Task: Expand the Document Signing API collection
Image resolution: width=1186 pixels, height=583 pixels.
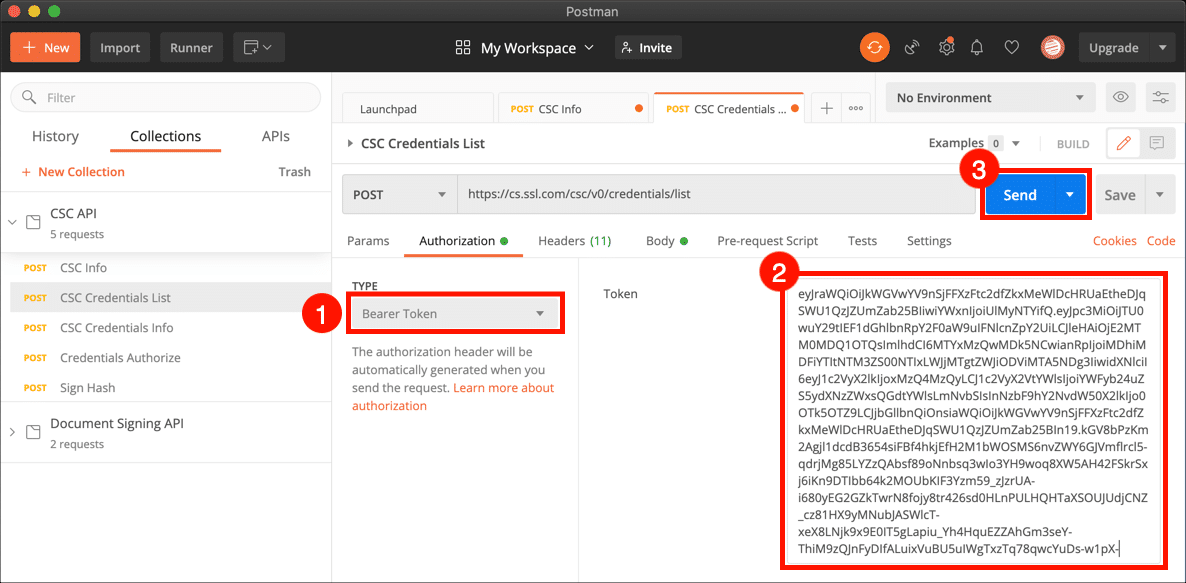Action: [13, 432]
